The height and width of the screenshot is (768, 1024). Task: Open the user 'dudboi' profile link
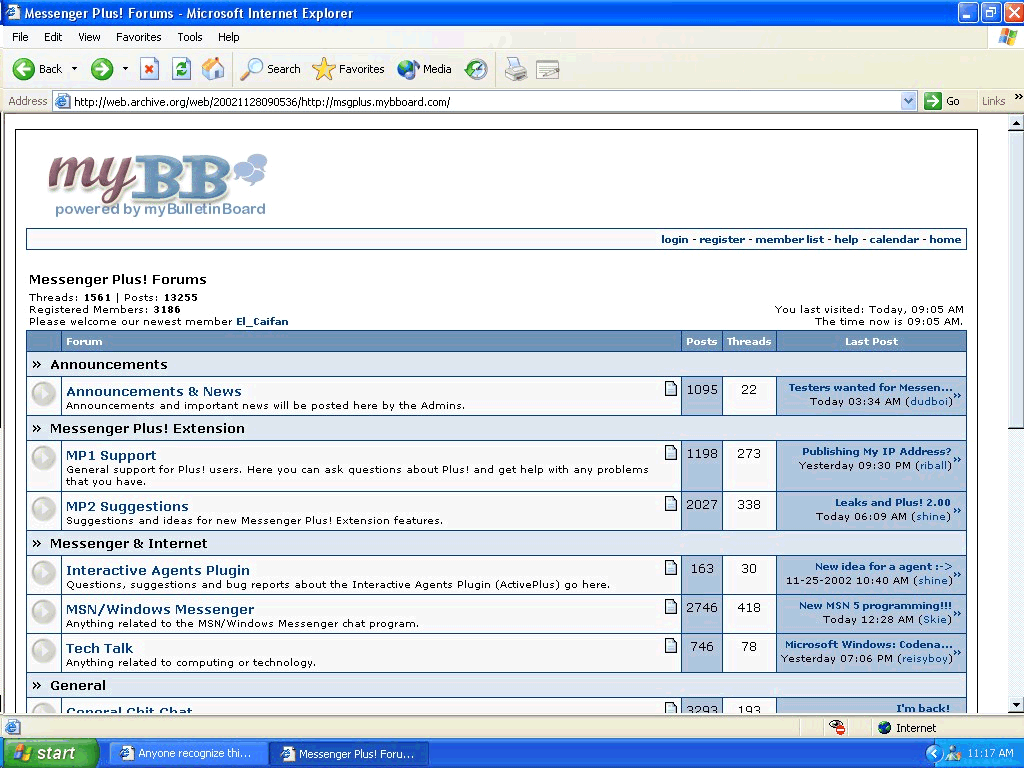point(929,402)
